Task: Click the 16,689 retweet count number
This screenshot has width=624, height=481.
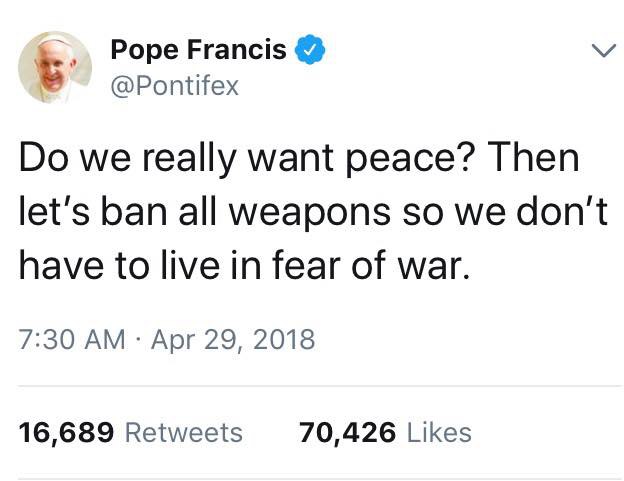Action: (x=66, y=432)
